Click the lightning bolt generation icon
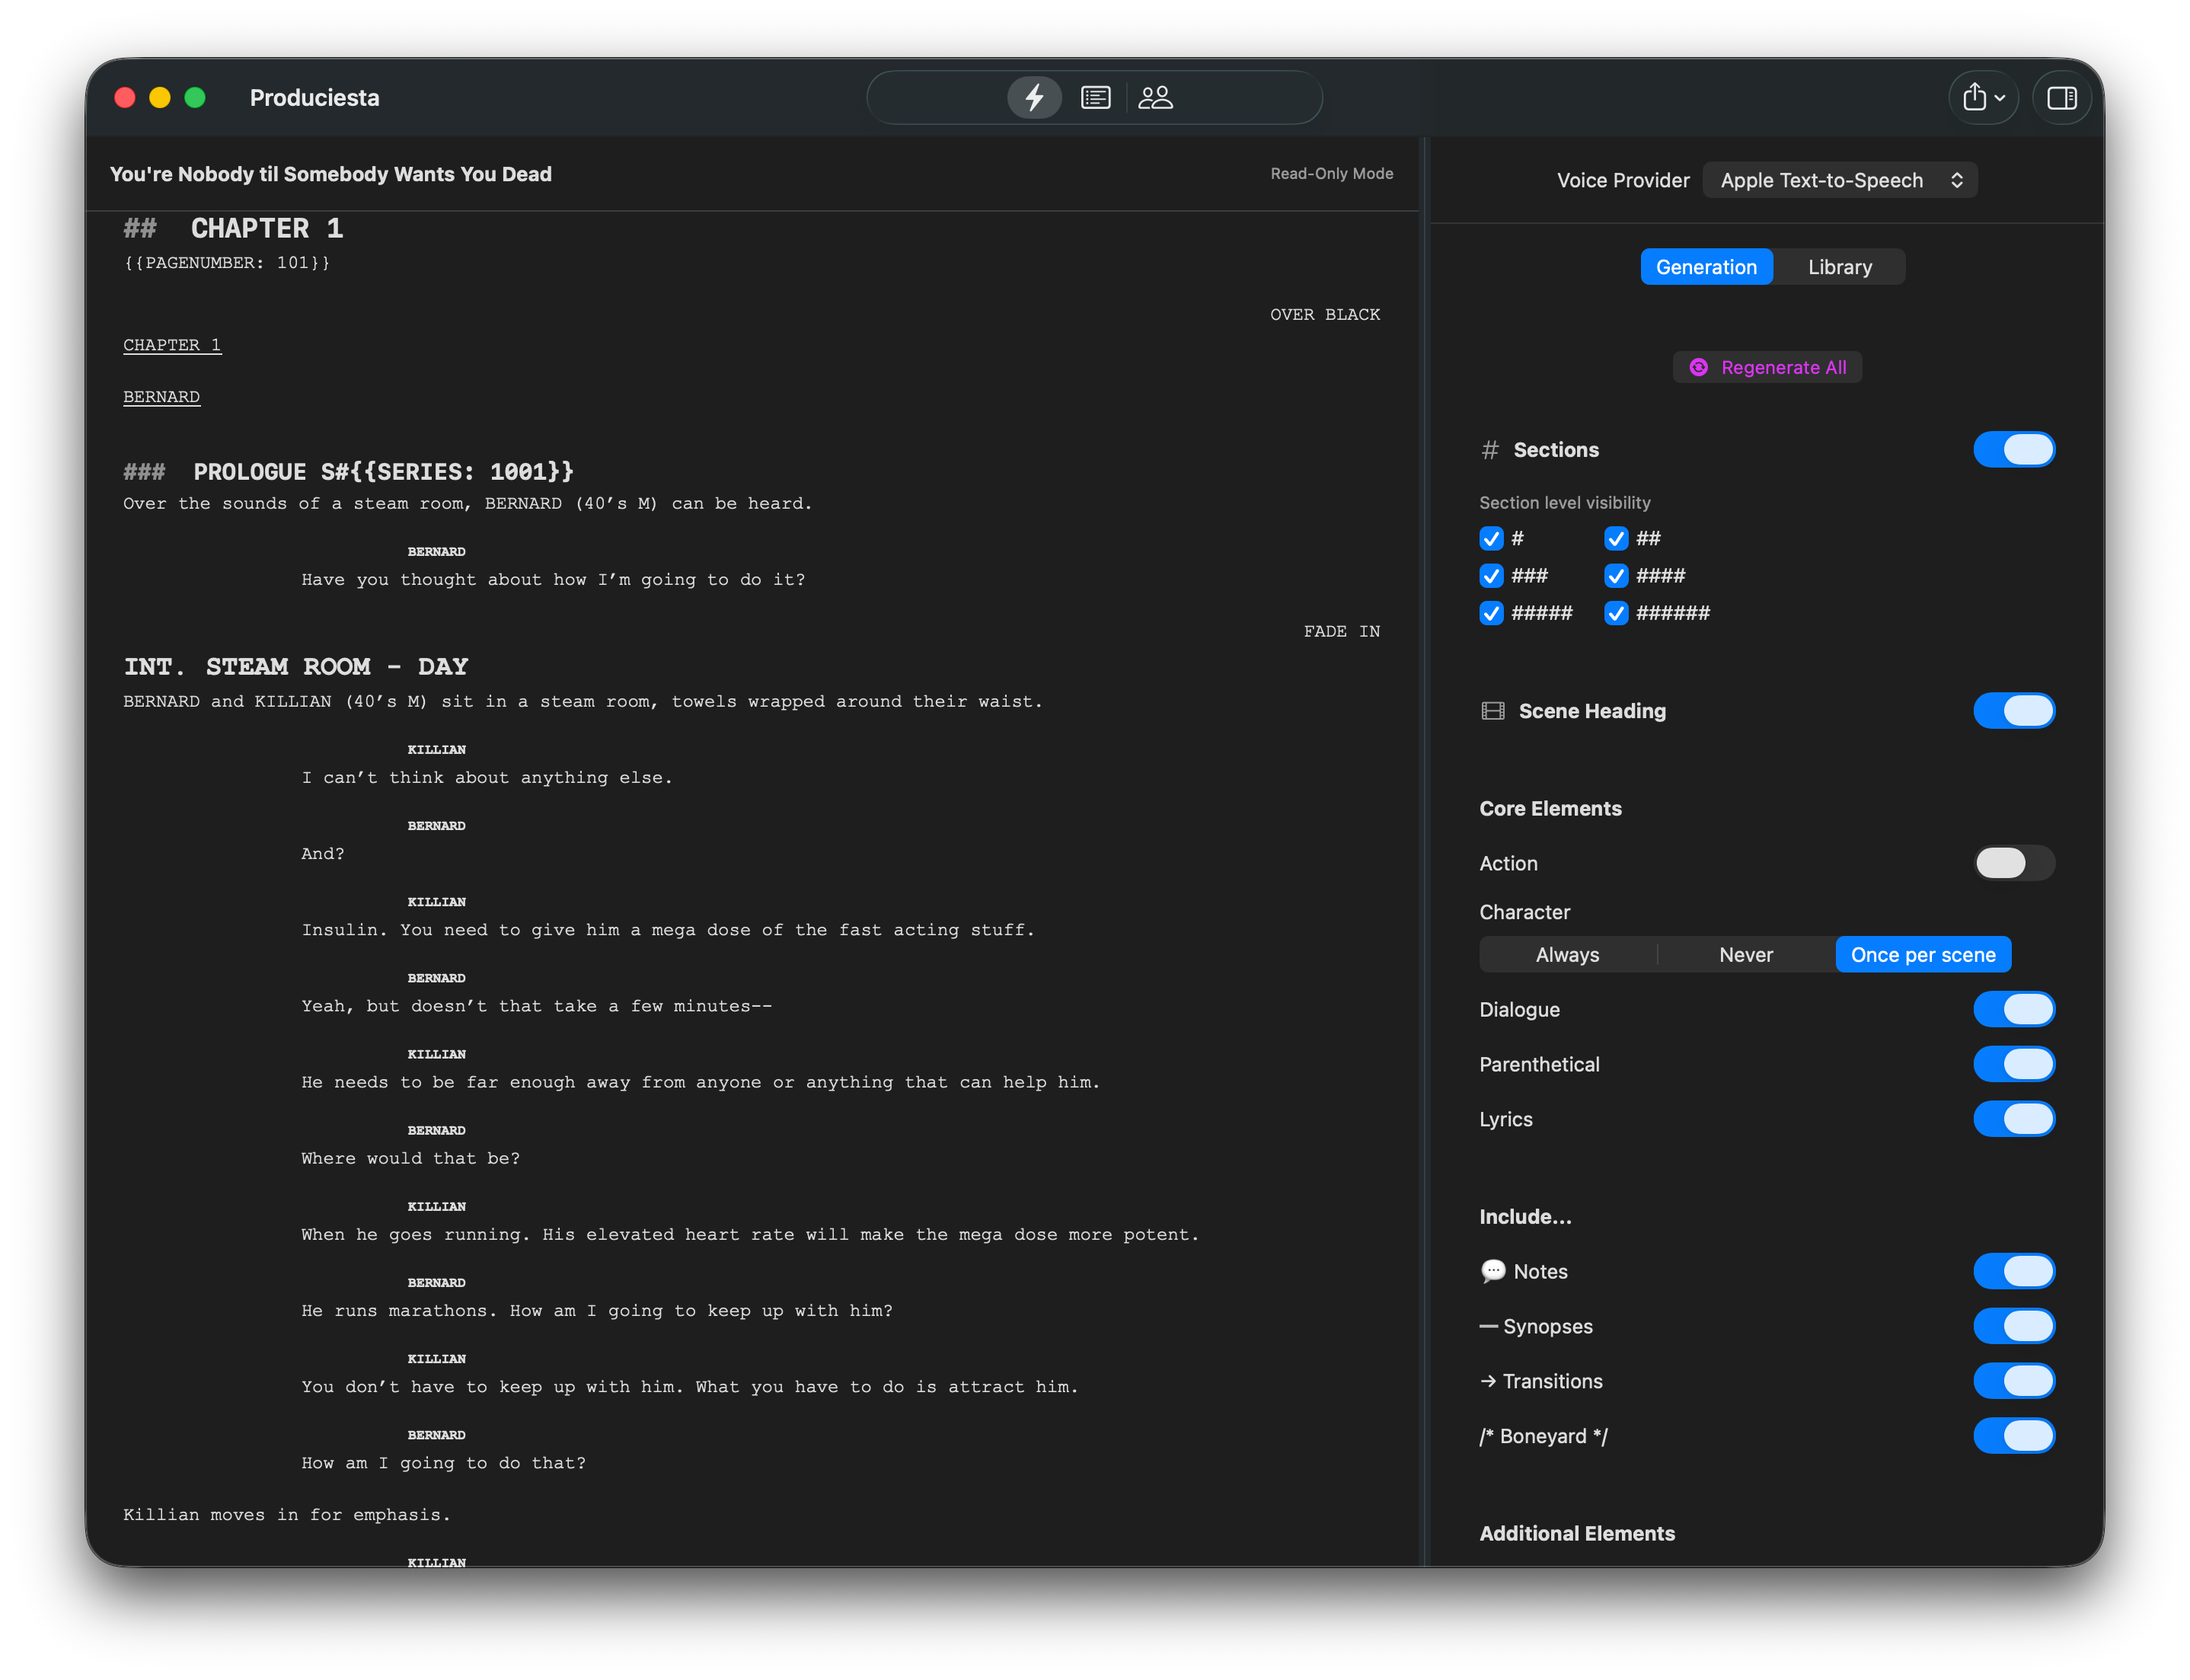 tap(1034, 97)
